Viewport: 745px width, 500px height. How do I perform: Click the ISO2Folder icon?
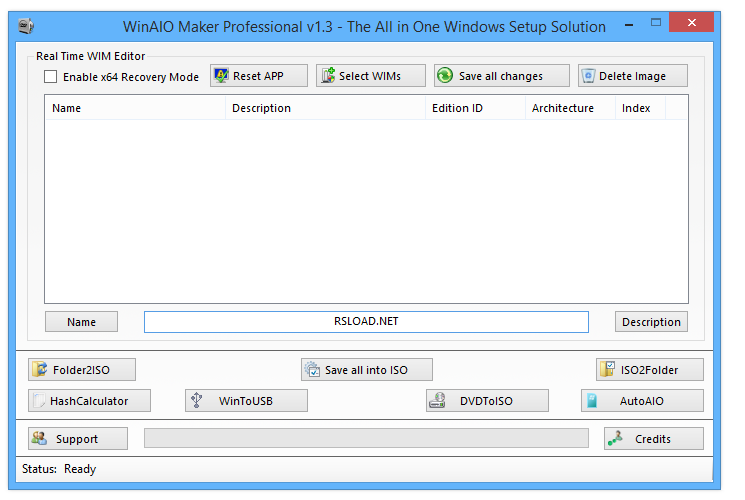607,370
